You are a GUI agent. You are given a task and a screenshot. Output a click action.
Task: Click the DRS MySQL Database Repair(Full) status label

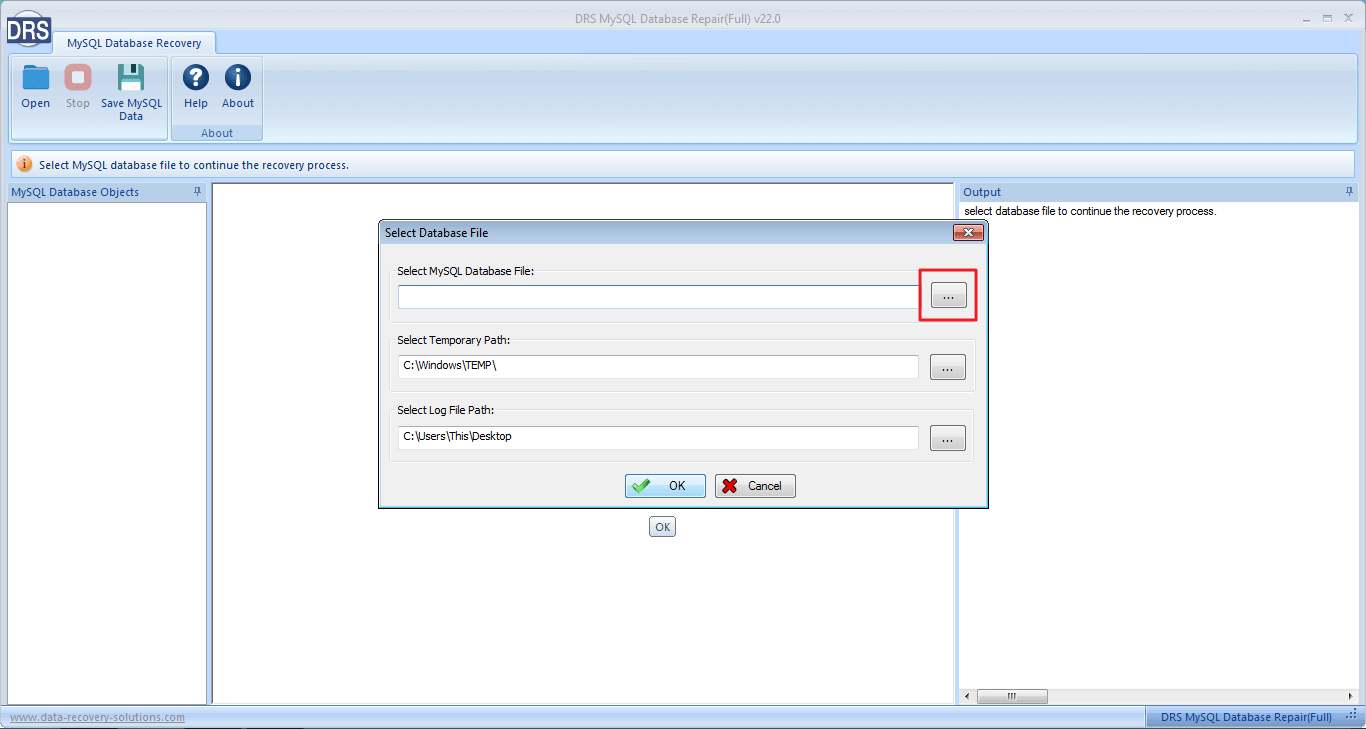tap(1245, 717)
